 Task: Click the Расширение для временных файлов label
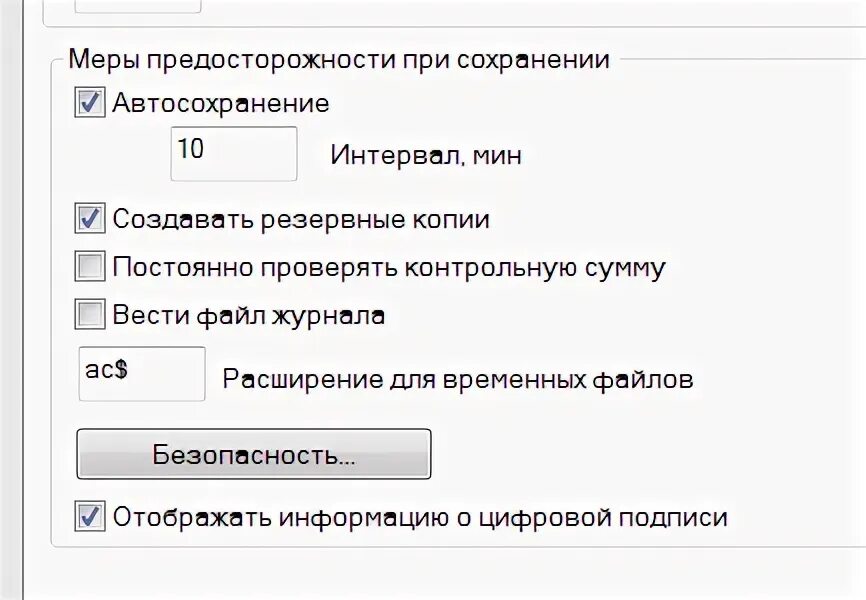(457, 380)
